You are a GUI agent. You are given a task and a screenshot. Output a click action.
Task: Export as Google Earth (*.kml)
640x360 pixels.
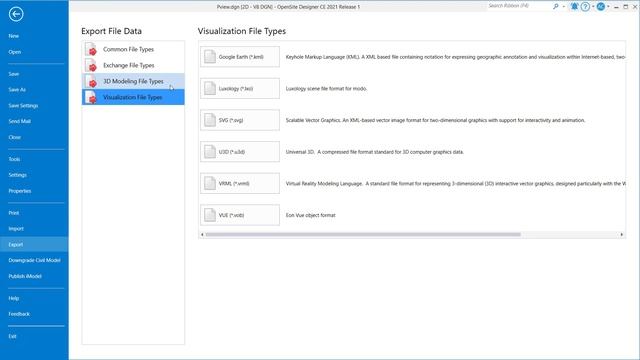(240, 57)
